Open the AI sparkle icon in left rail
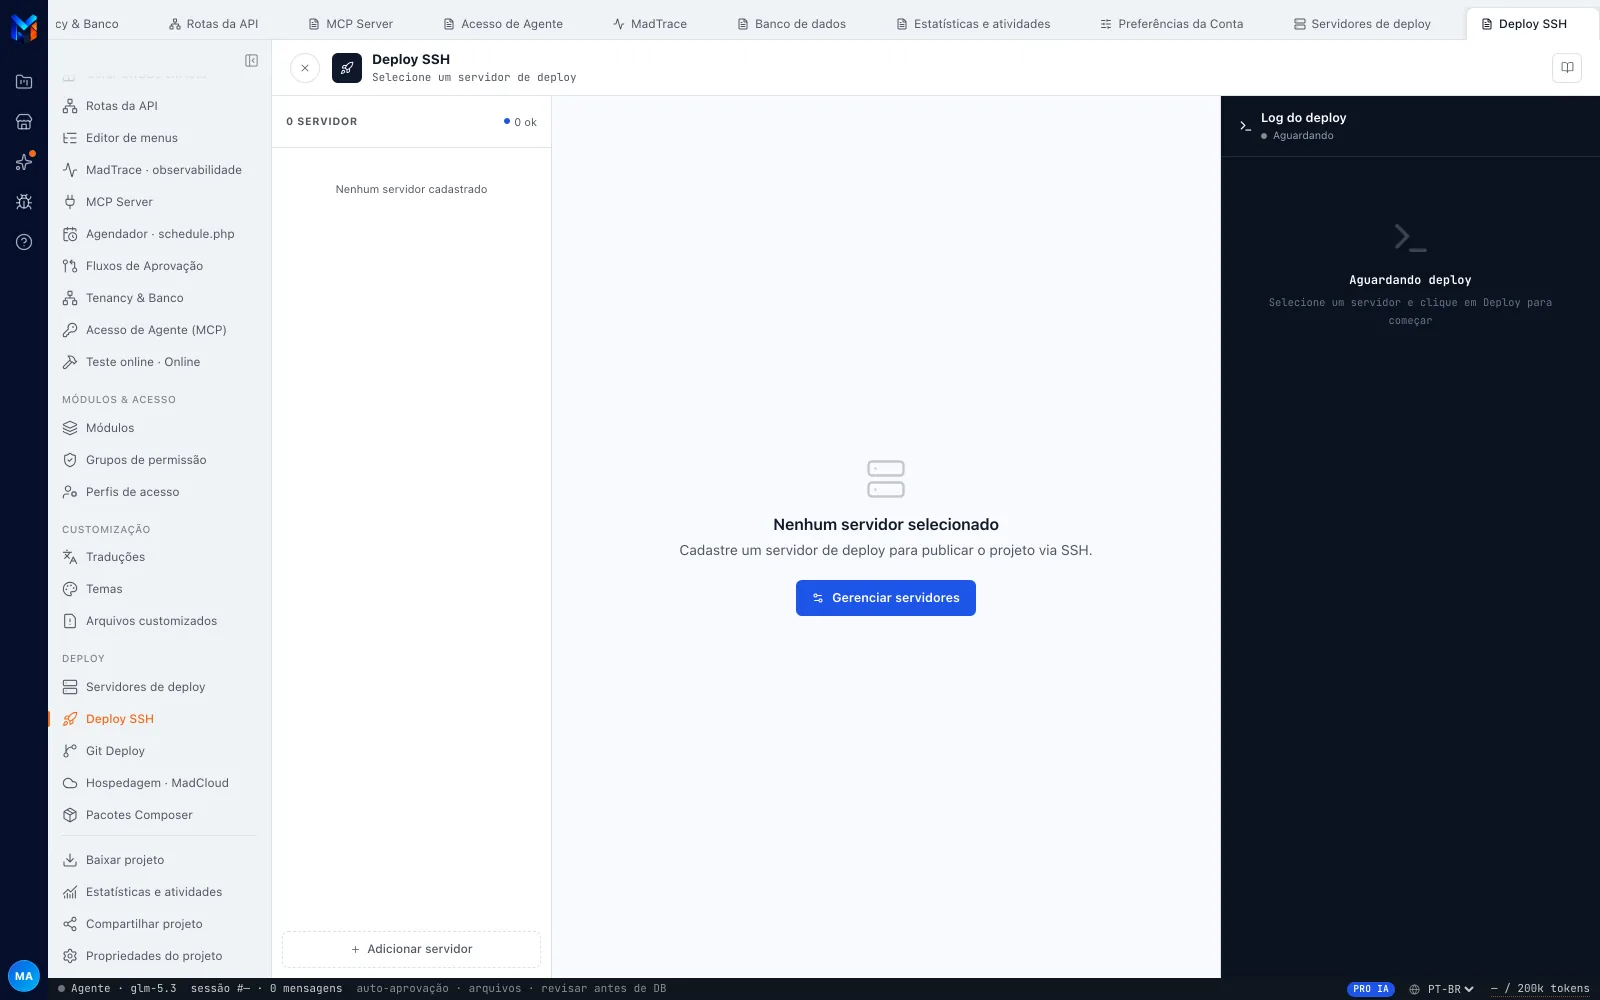Image resolution: width=1600 pixels, height=1000 pixels. pyautogui.click(x=24, y=162)
